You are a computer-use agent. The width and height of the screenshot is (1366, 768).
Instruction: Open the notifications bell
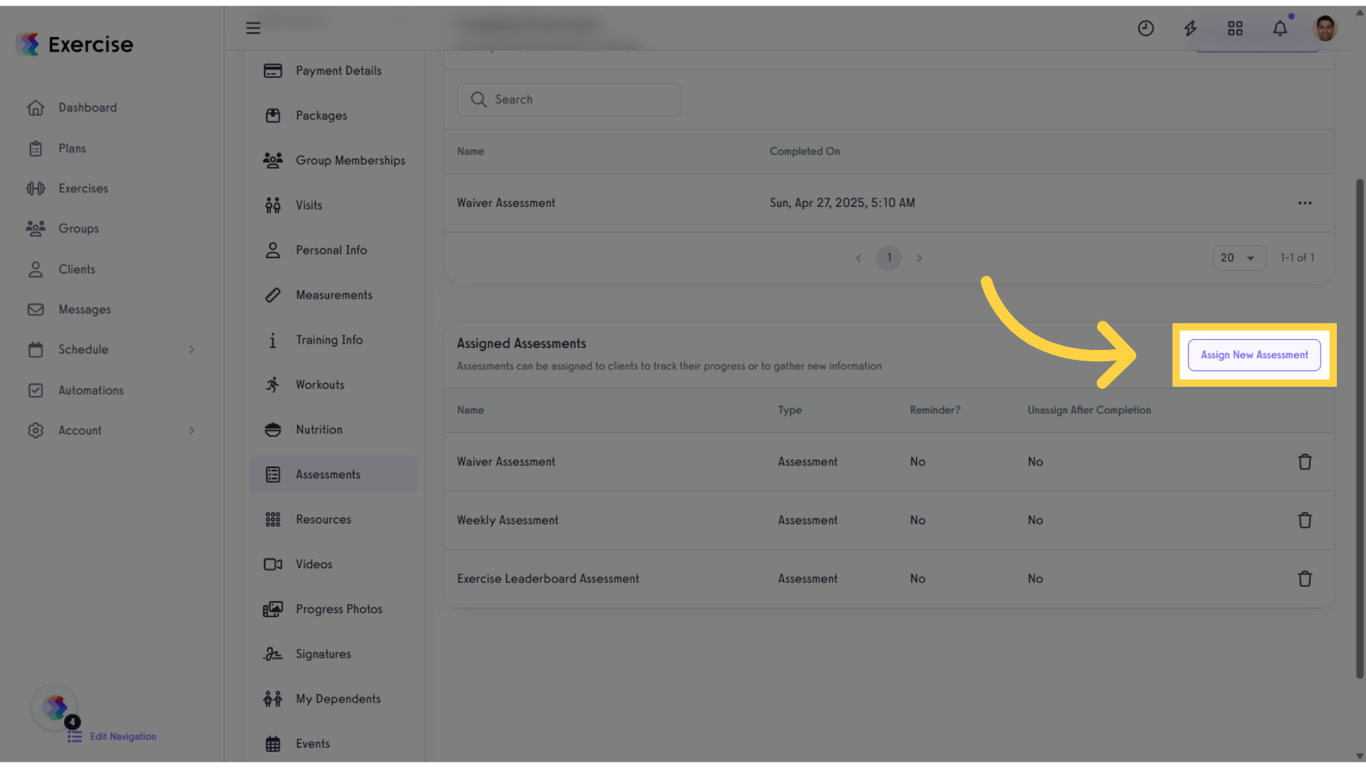[x=1280, y=28]
